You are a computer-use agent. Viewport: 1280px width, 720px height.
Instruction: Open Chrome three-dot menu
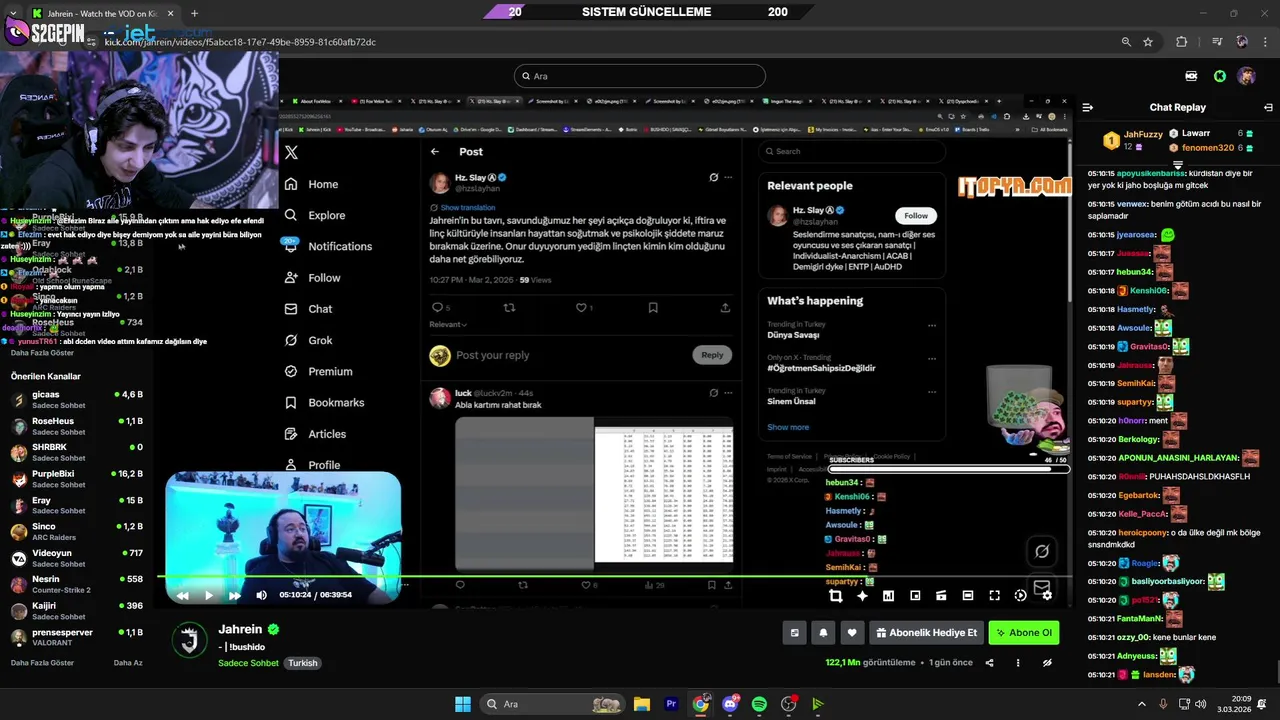1266,42
